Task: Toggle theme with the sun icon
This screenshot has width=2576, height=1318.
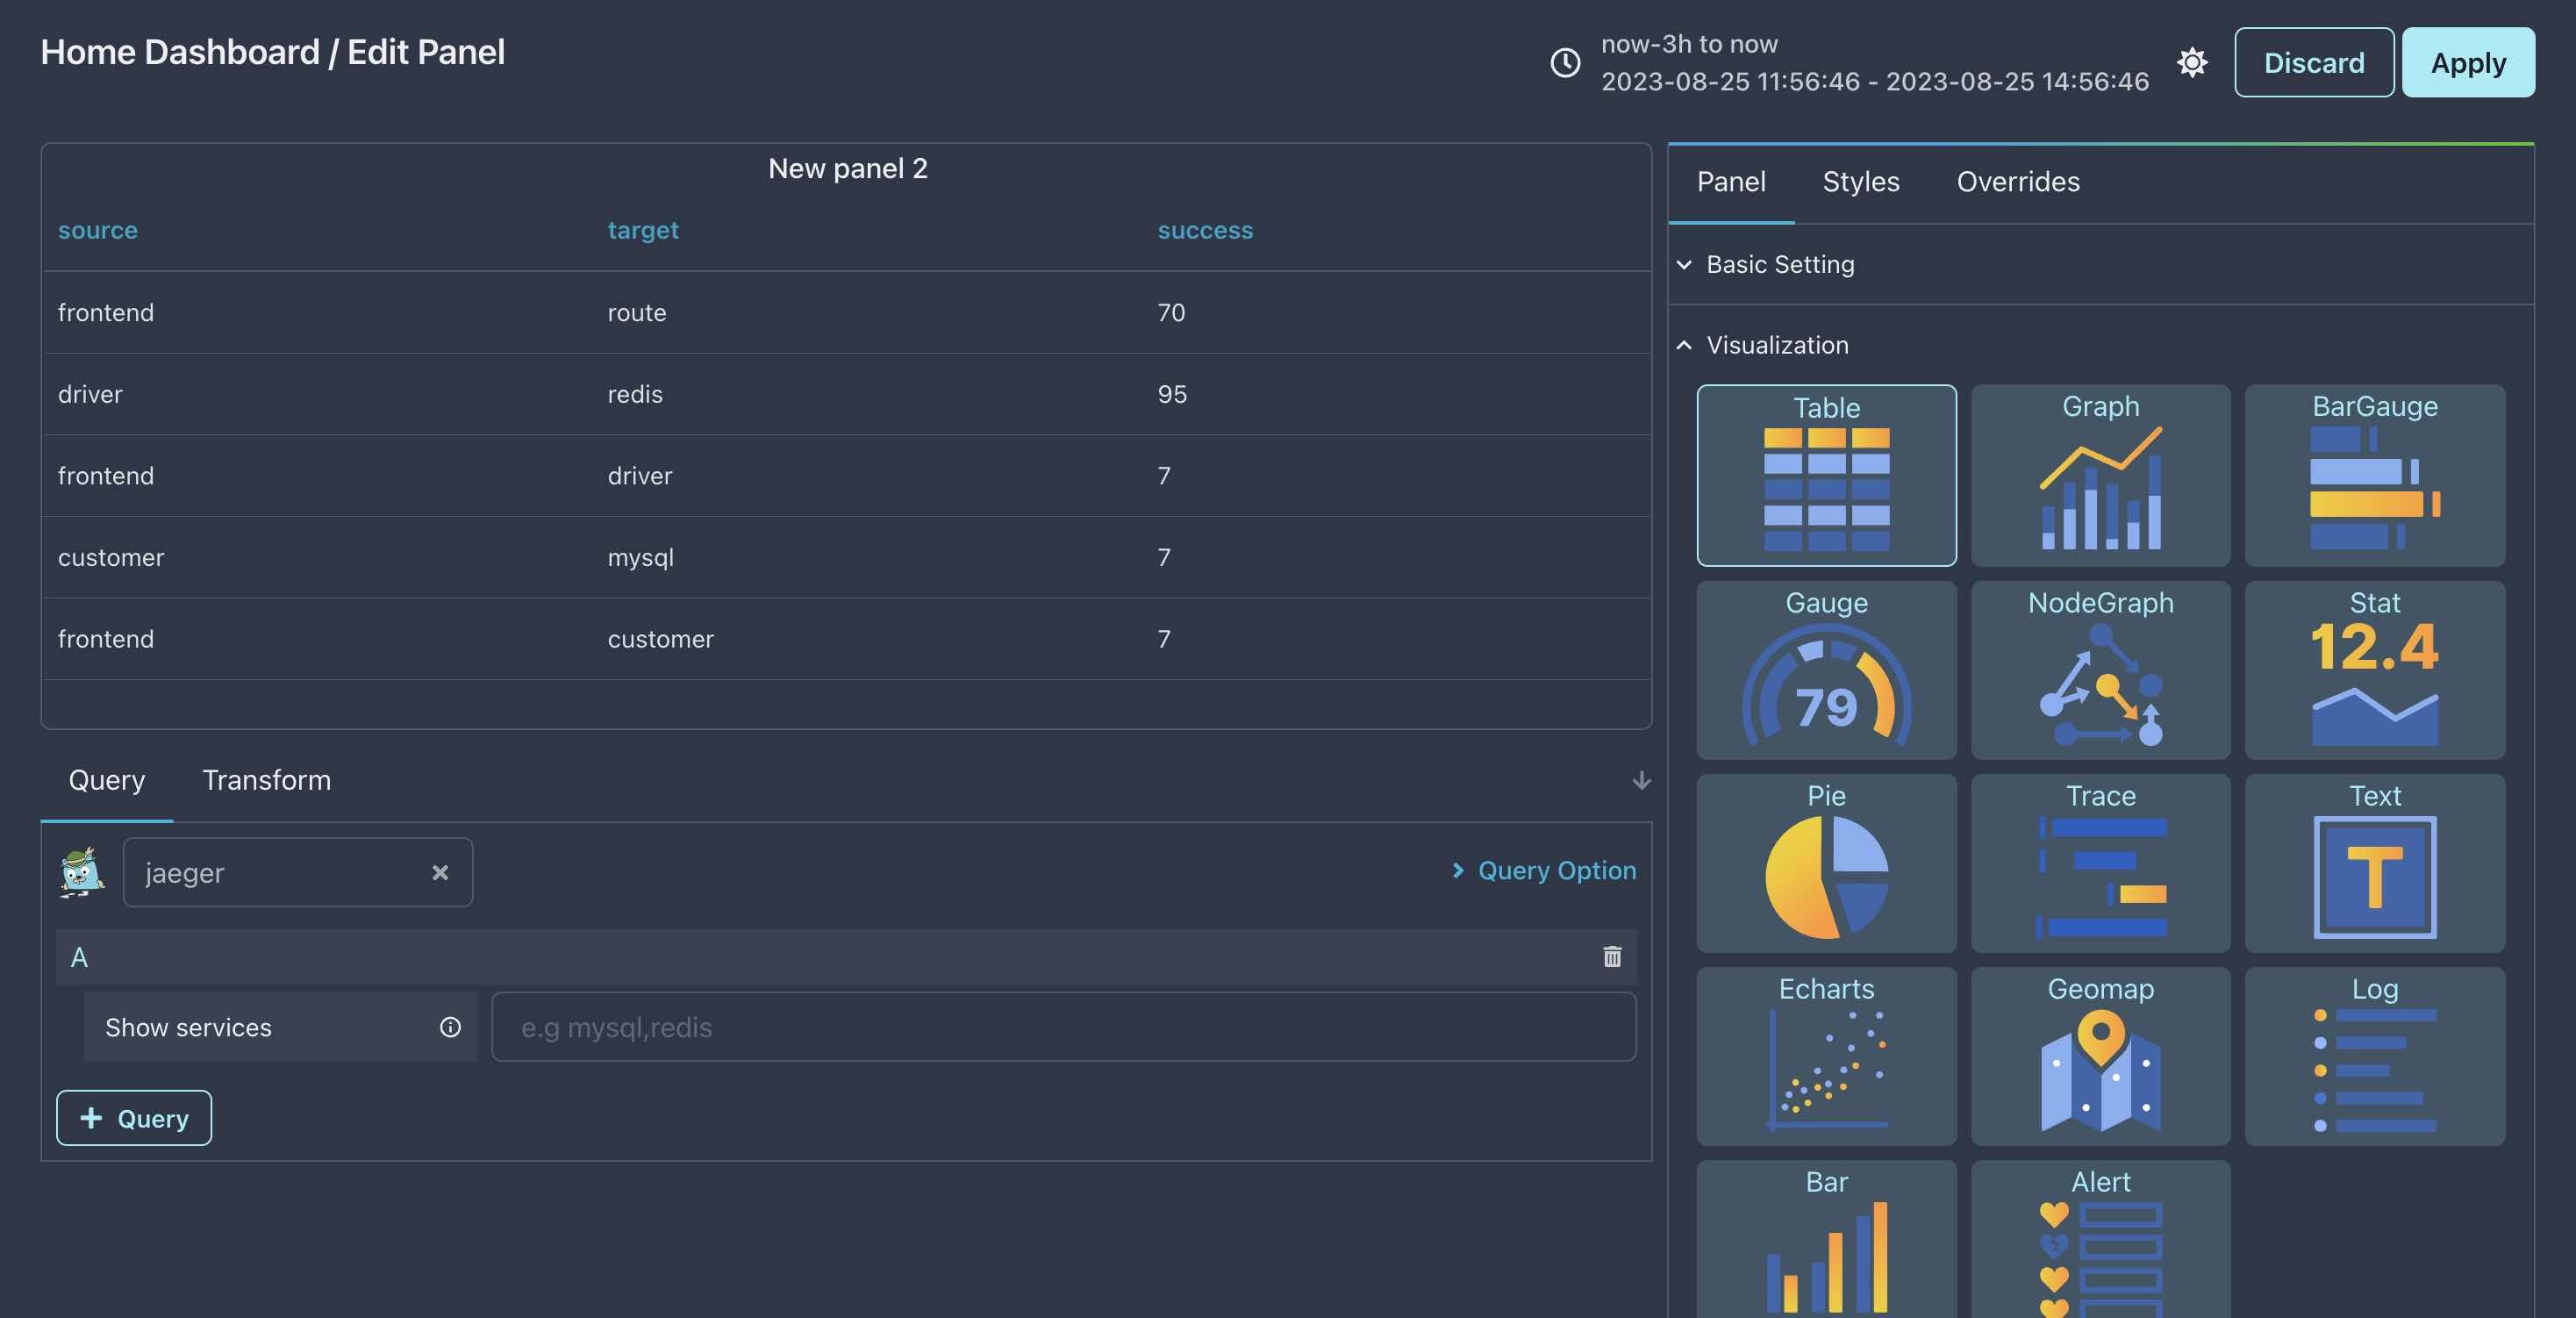Action: (x=2192, y=62)
